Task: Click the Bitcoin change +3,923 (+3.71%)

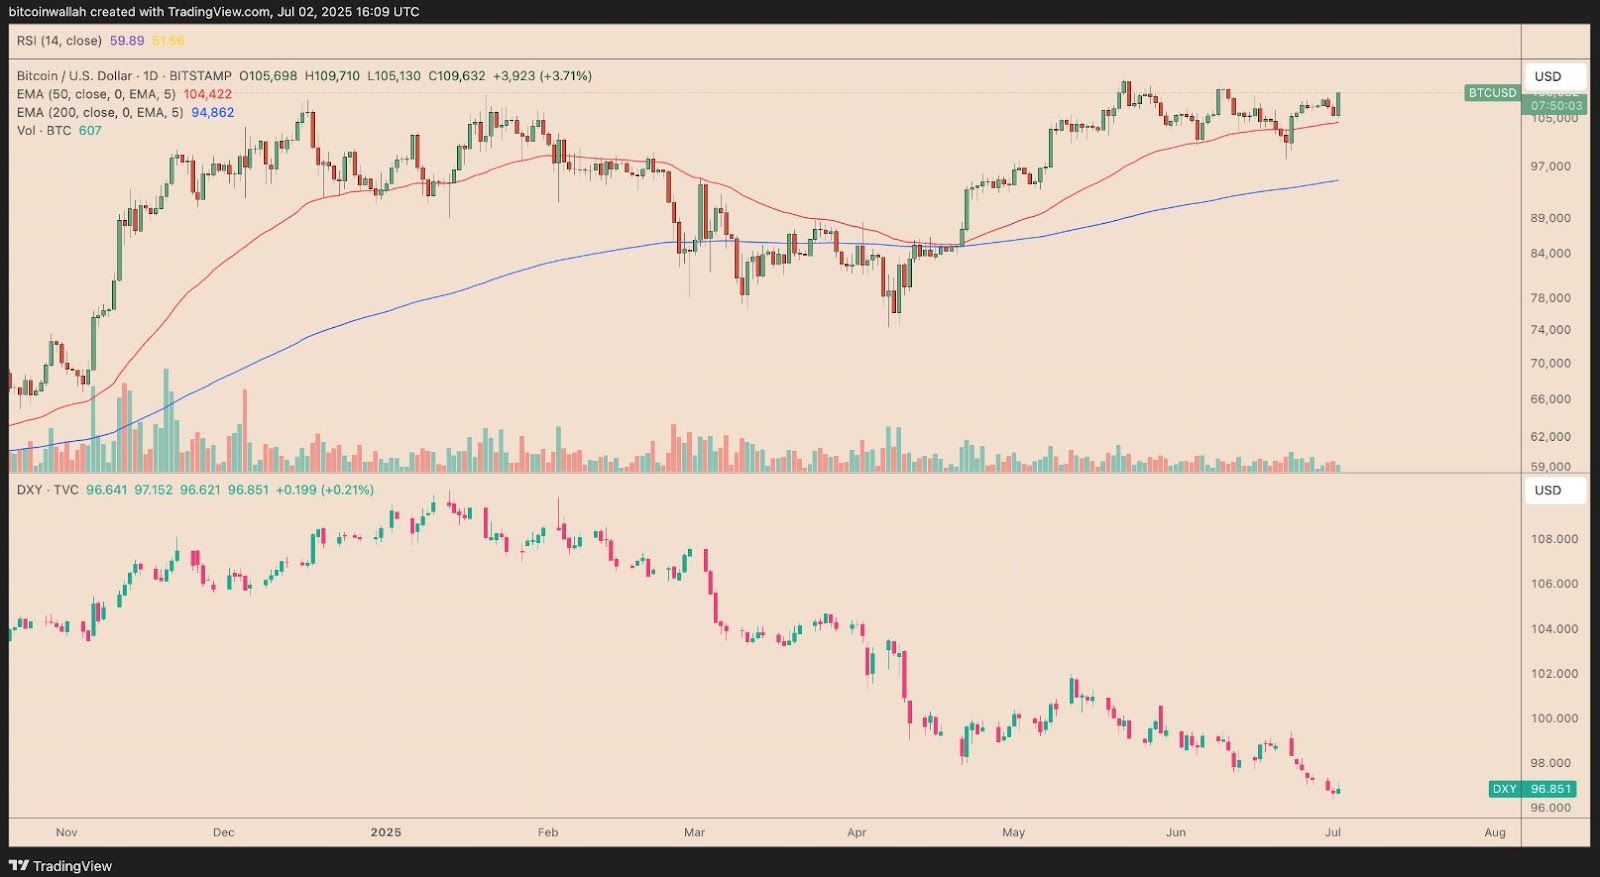Action: click(x=542, y=76)
